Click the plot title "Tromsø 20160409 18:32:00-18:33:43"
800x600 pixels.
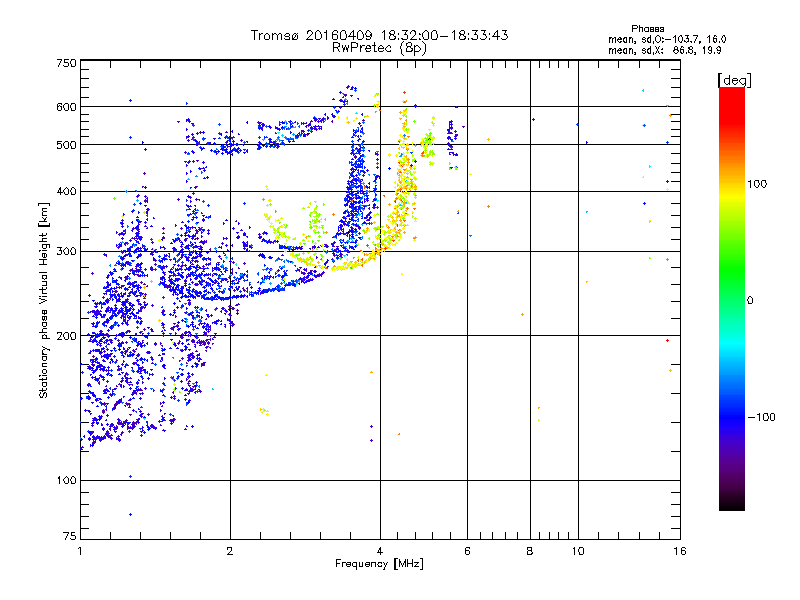[379, 35]
